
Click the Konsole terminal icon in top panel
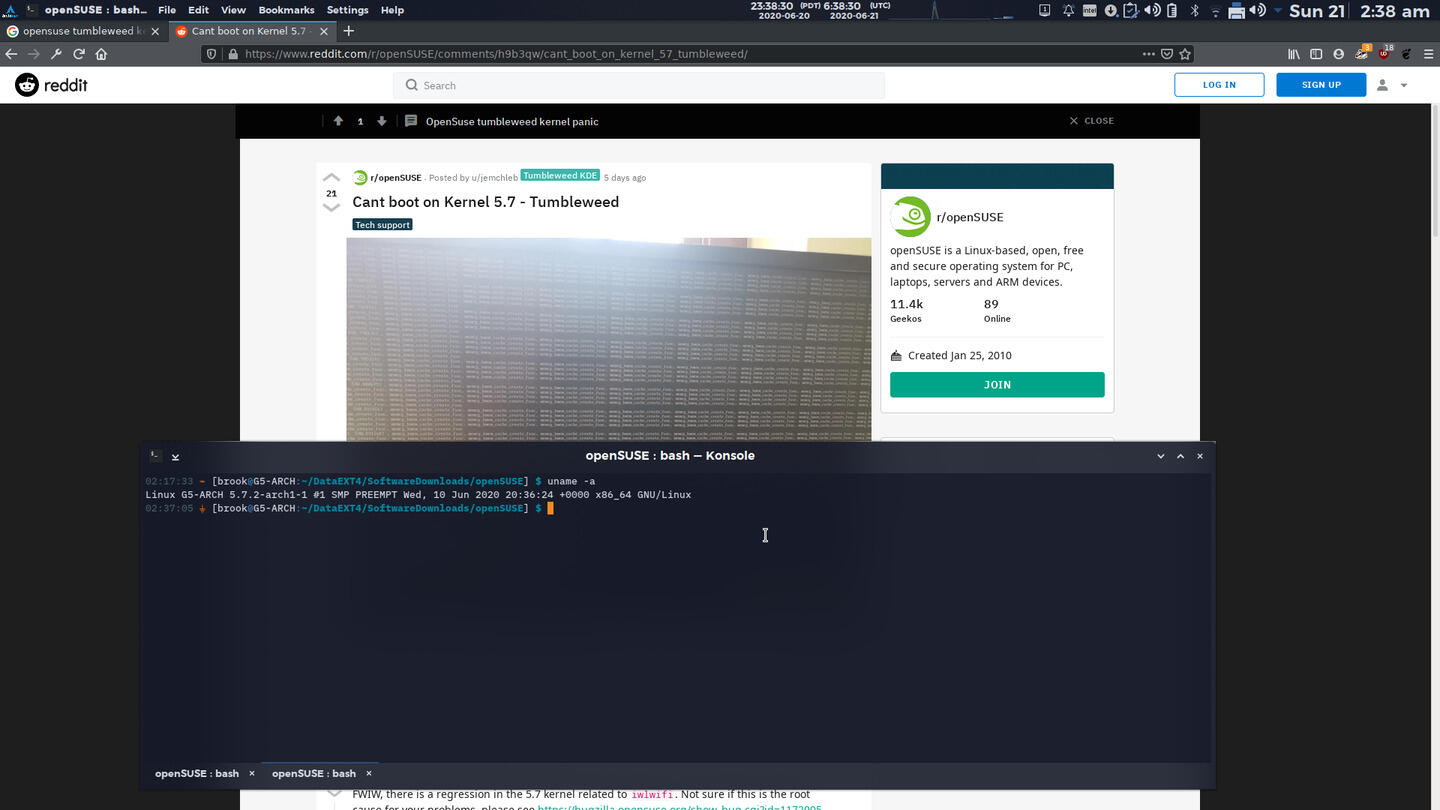[31, 10]
